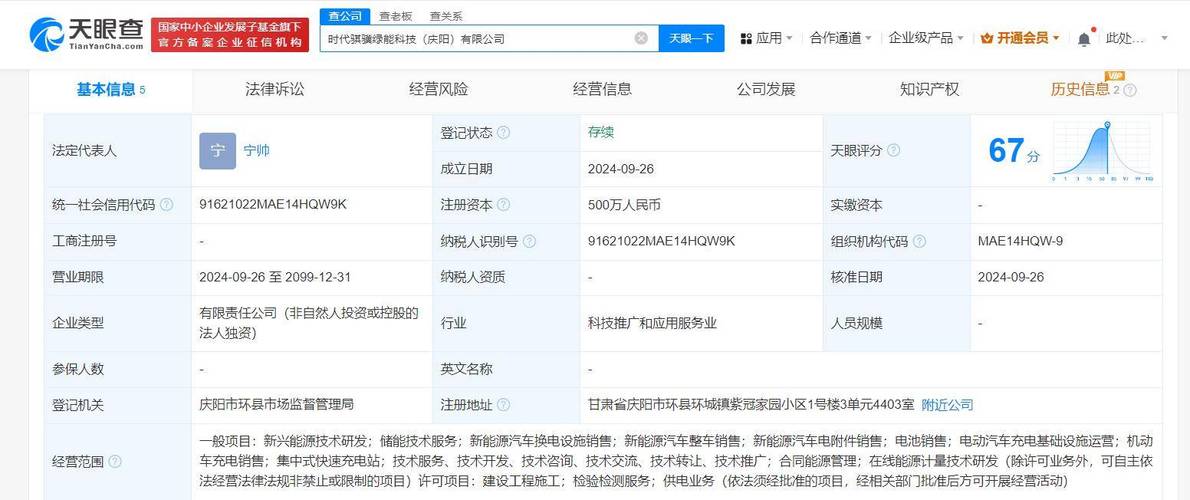Click industry value 科技推广和应用服务业
Screen dimensions: 1190x500
(652, 323)
